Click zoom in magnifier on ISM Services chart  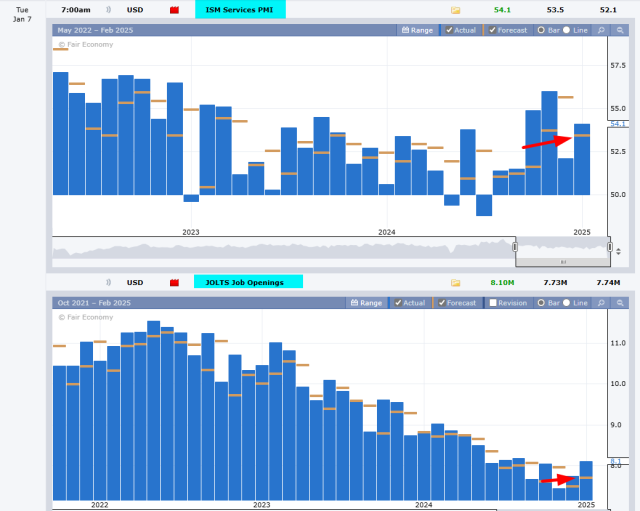[x=601, y=31]
